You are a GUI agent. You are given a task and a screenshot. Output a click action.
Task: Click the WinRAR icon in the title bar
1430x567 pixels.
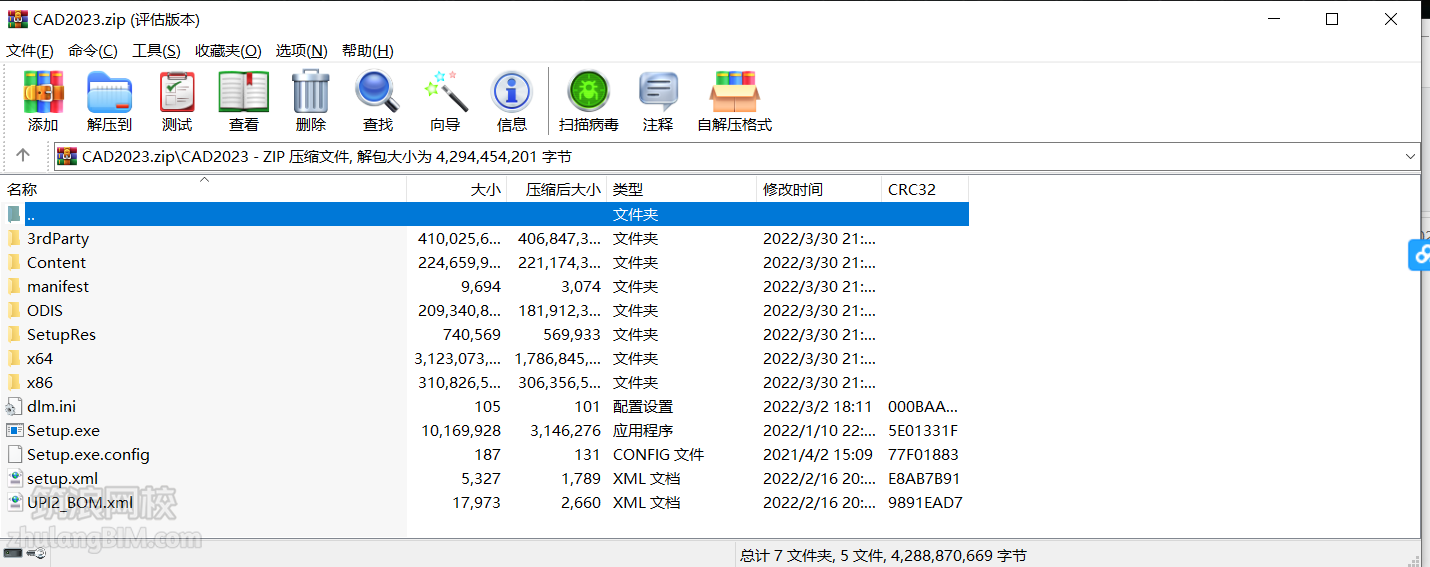(x=17, y=19)
